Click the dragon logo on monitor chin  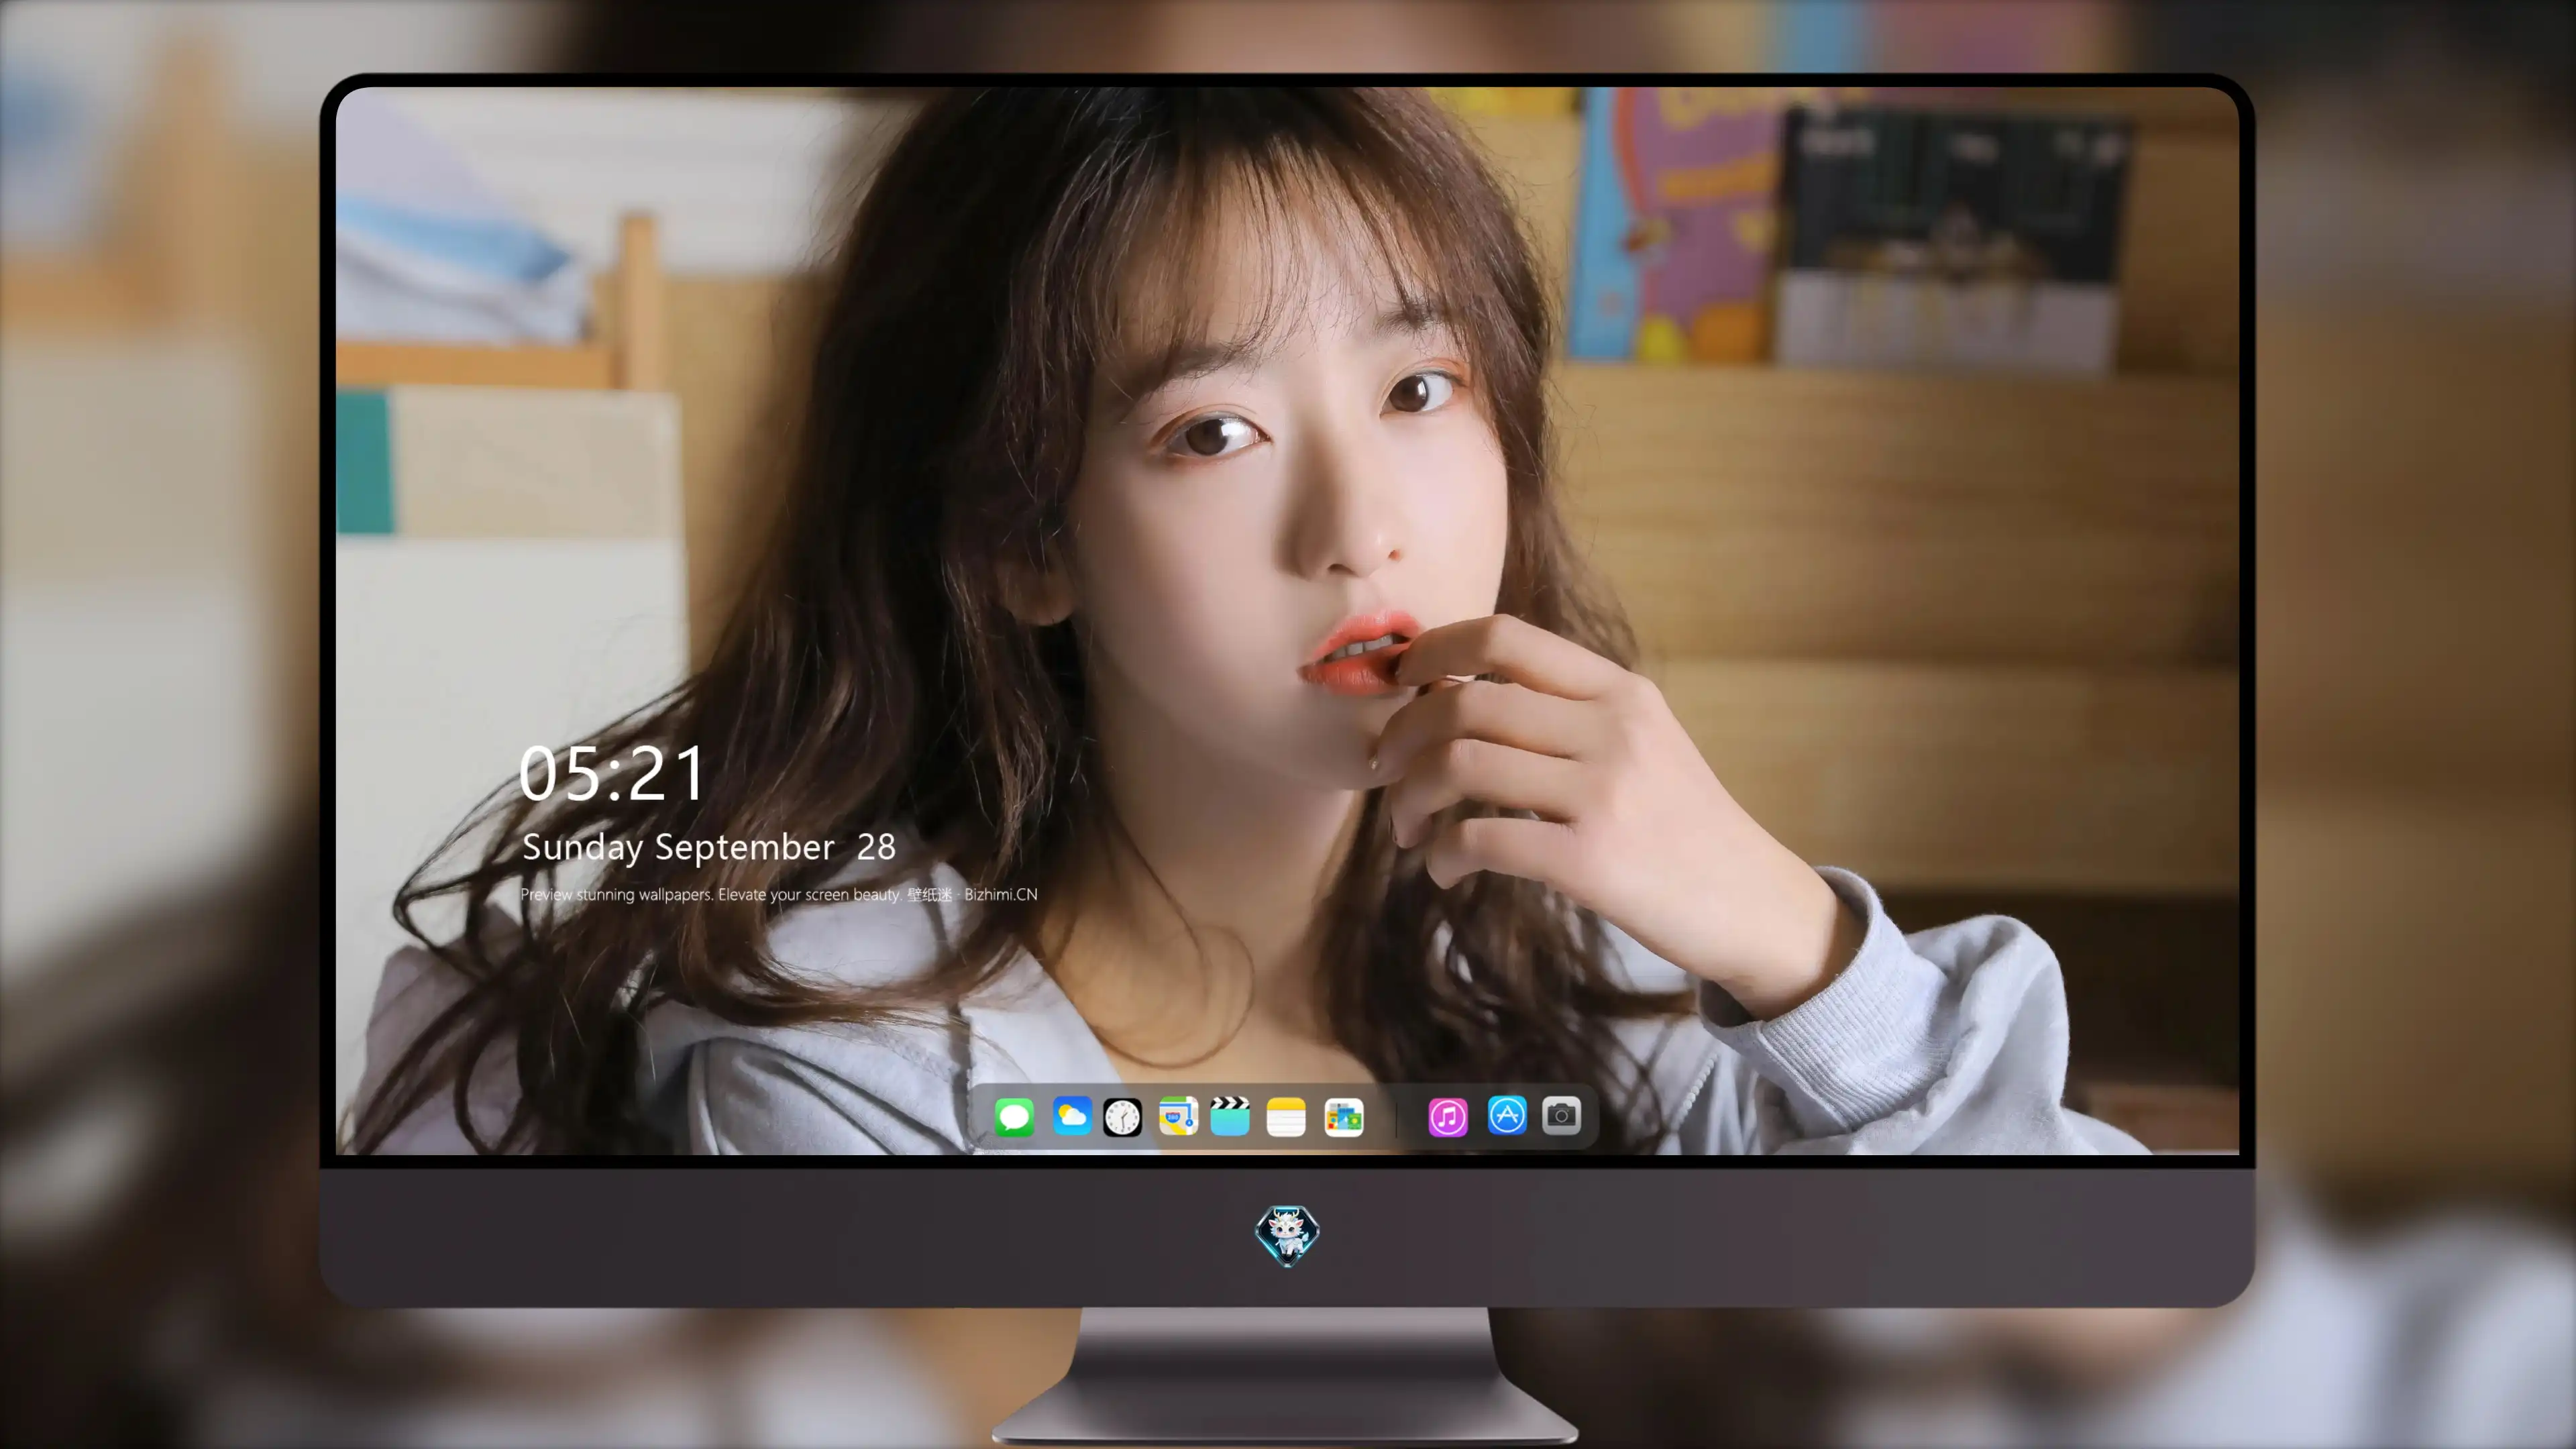(1287, 1234)
